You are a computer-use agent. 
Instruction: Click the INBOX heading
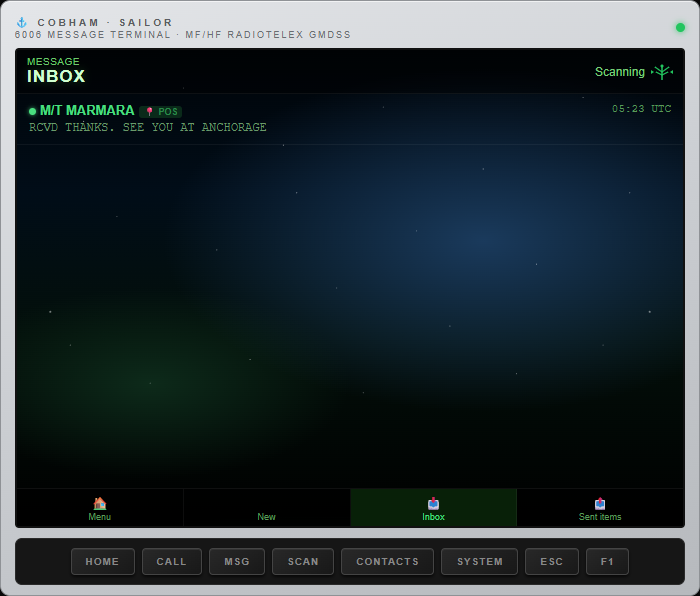click(56, 76)
